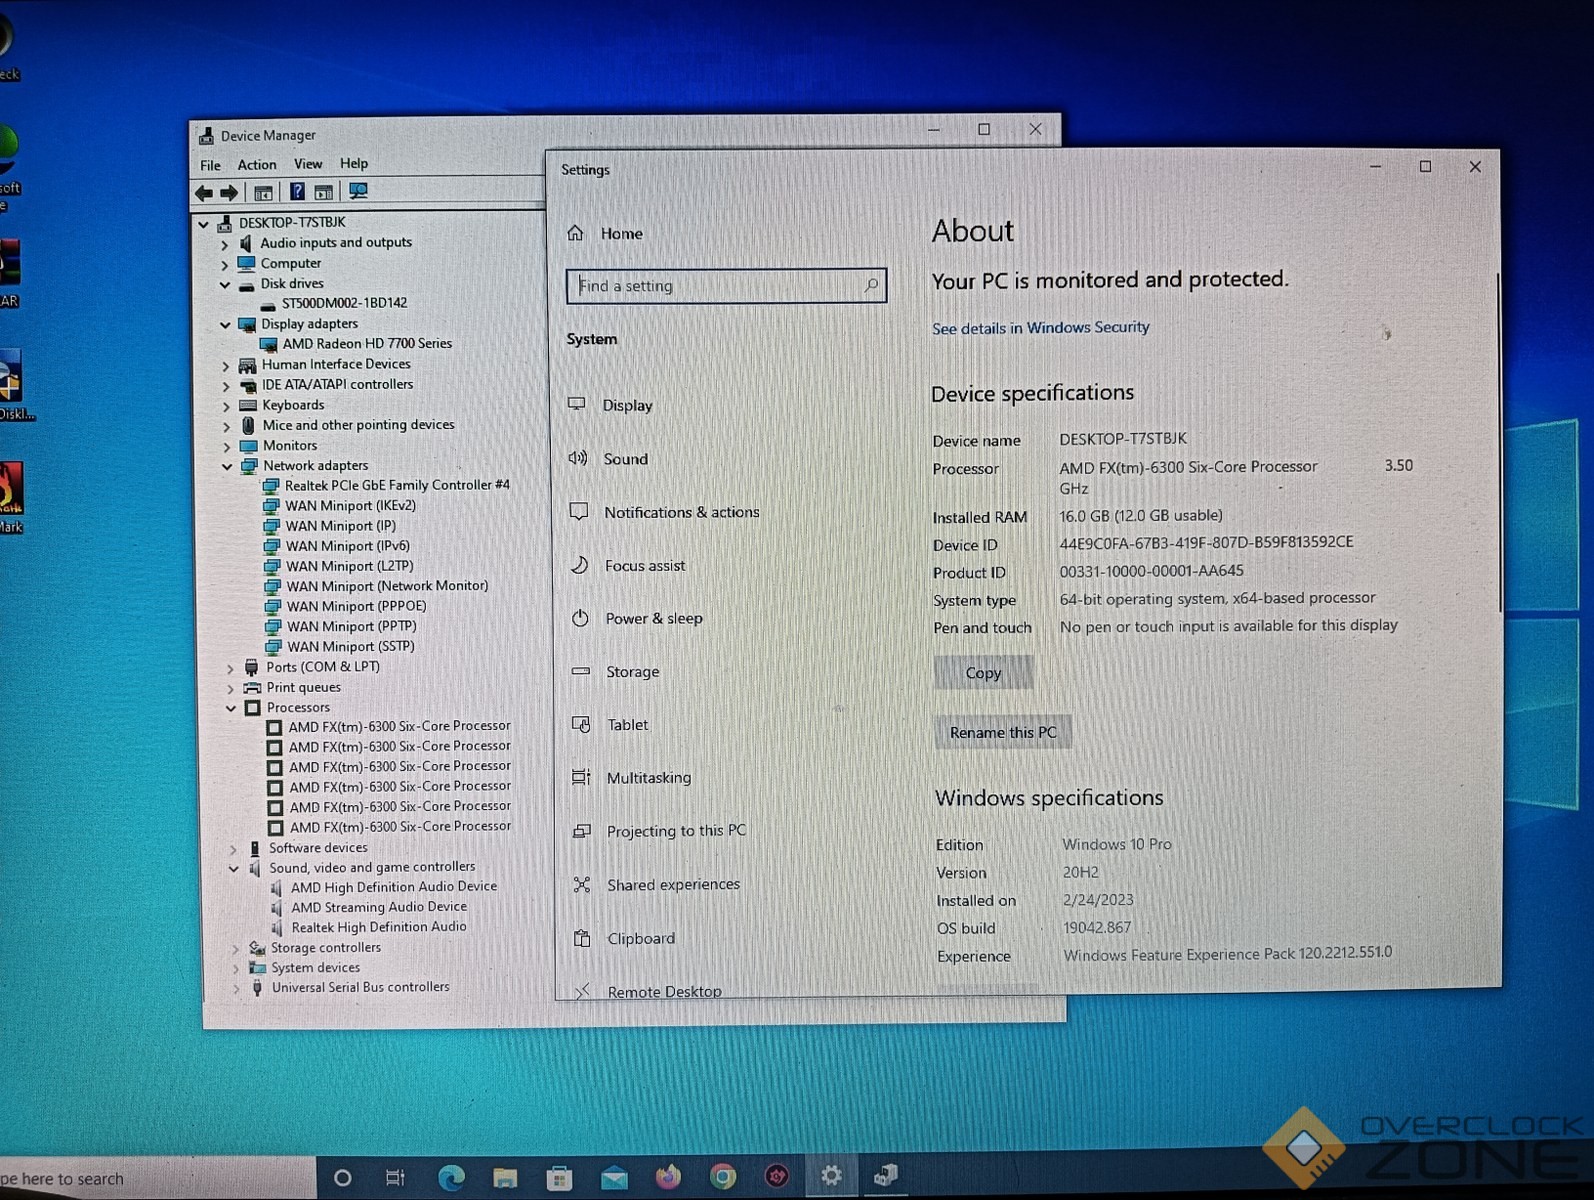
Task: Scan for hardware changes via toolbar icon
Action: 358,190
